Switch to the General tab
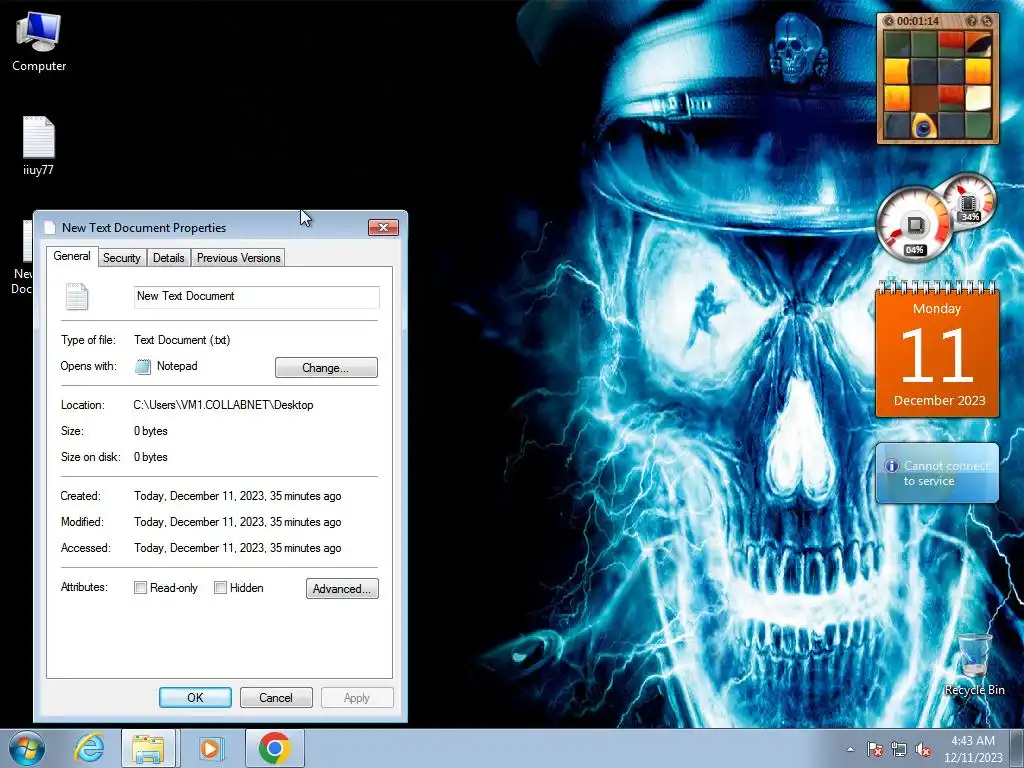Screen dimensions: 1024x768 pos(72,256)
